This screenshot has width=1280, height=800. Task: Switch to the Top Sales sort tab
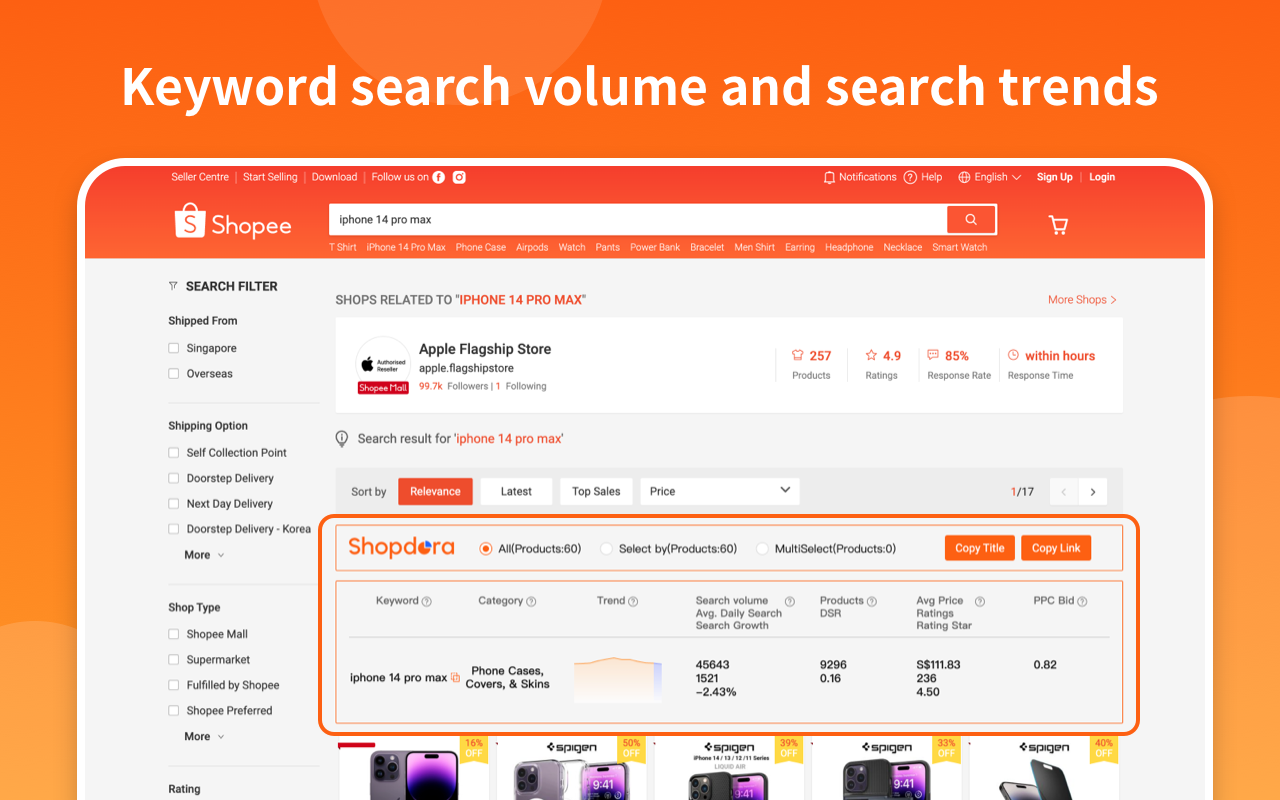tap(596, 491)
